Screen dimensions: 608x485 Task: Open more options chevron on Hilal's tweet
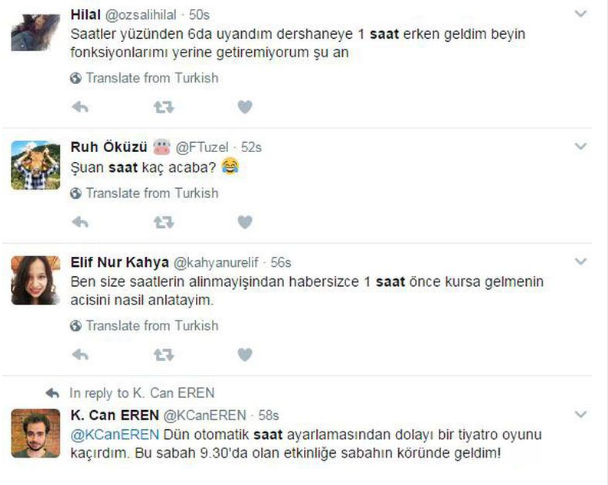[580, 14]
